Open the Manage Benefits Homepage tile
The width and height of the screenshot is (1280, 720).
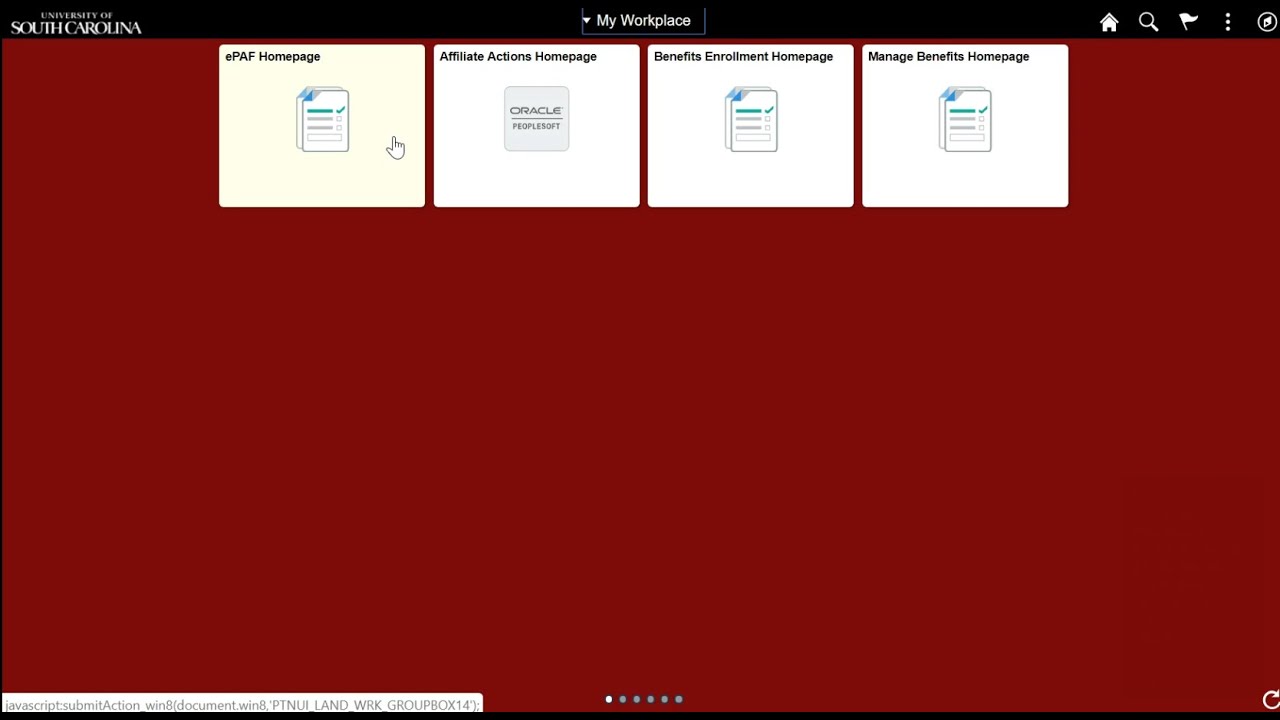965,126
